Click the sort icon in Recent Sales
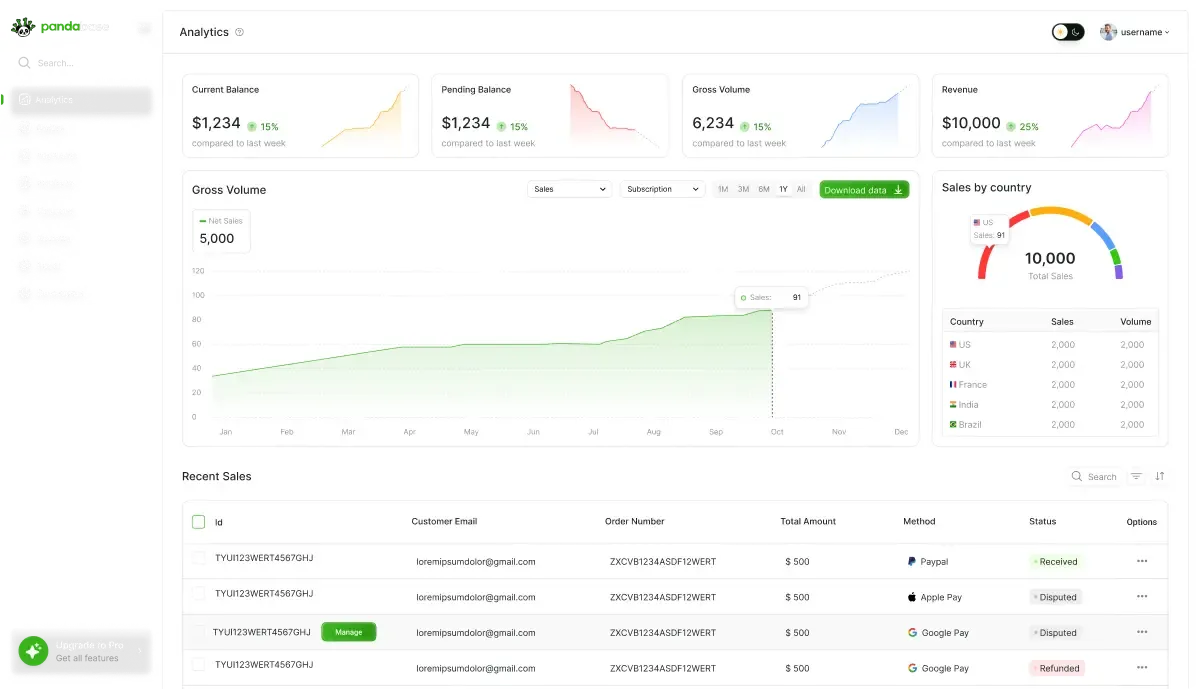 click(1160, 477)
